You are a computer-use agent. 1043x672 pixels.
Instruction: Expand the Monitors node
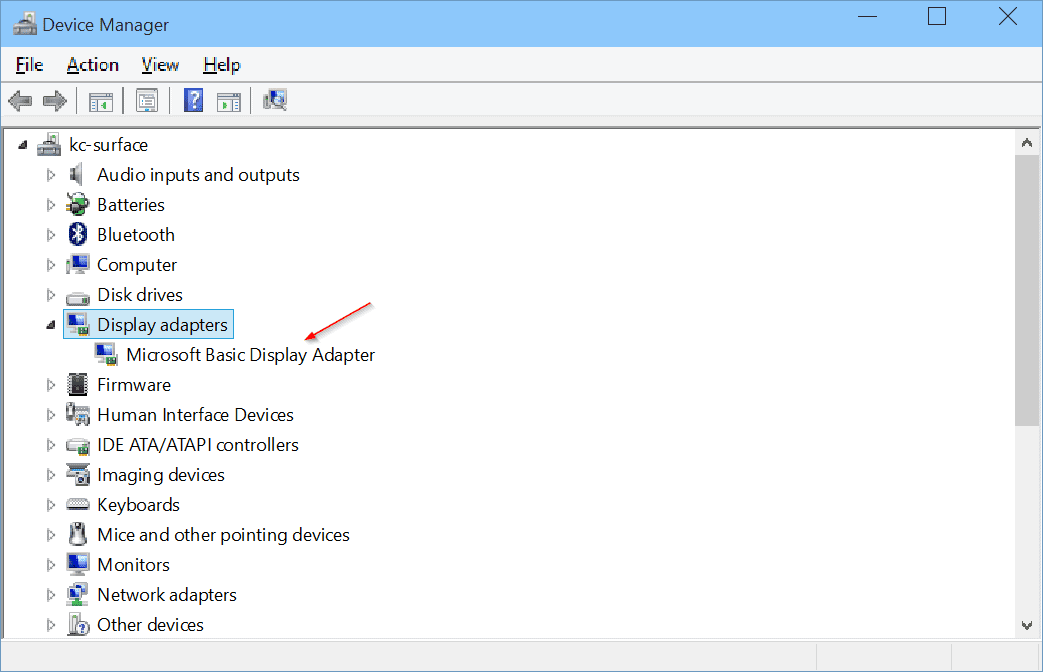51,565
